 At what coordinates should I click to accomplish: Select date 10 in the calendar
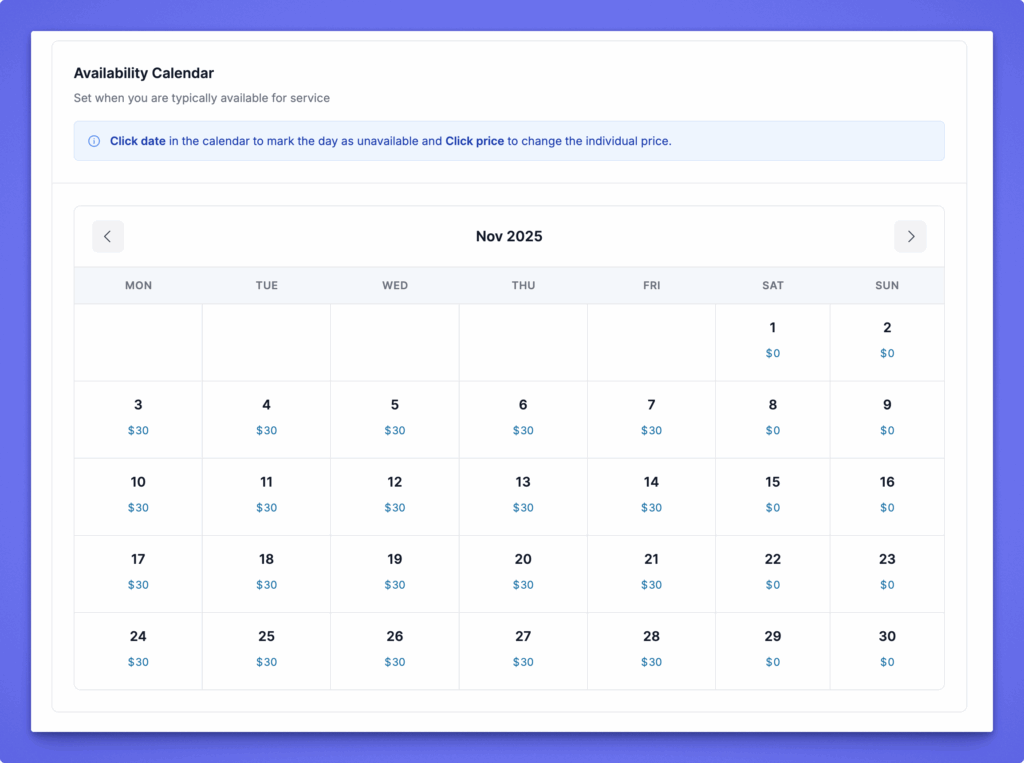point(138,482)
